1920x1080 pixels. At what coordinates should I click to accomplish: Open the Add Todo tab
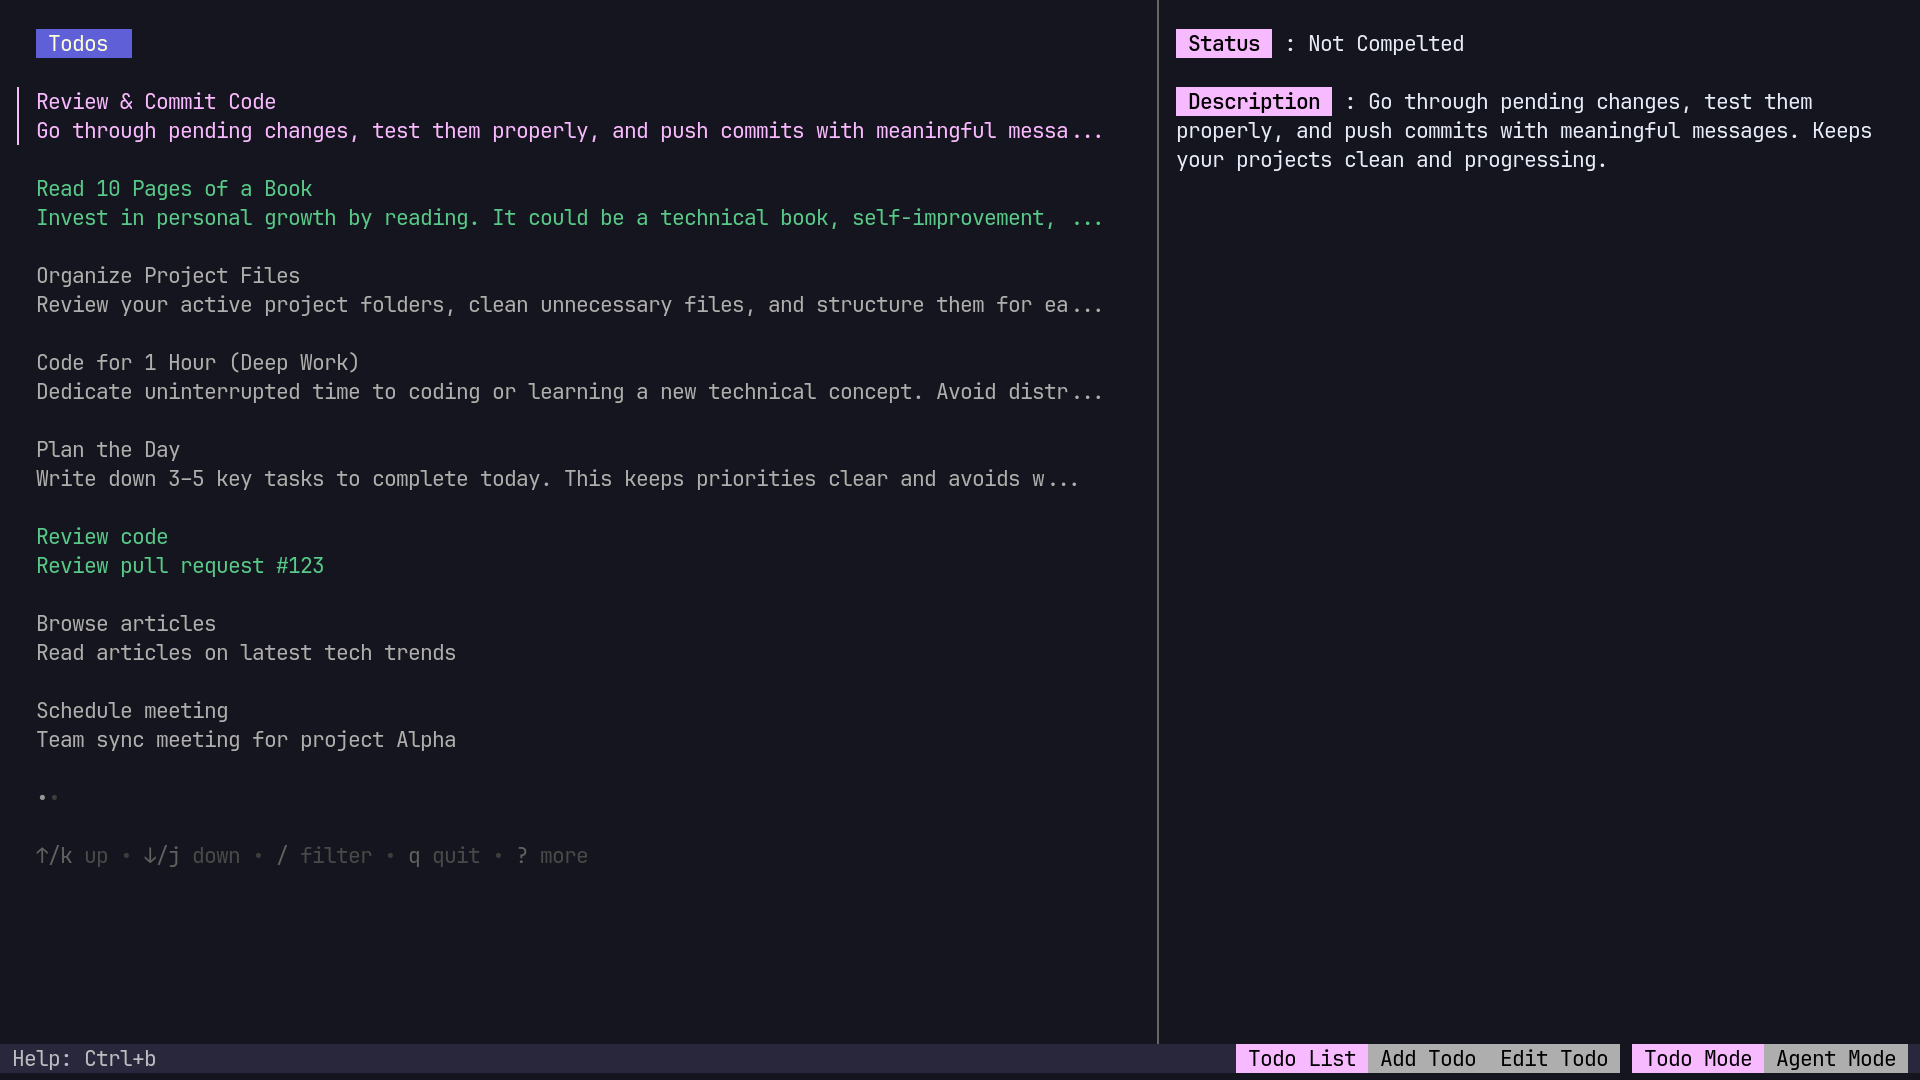pos(1427,1059)
